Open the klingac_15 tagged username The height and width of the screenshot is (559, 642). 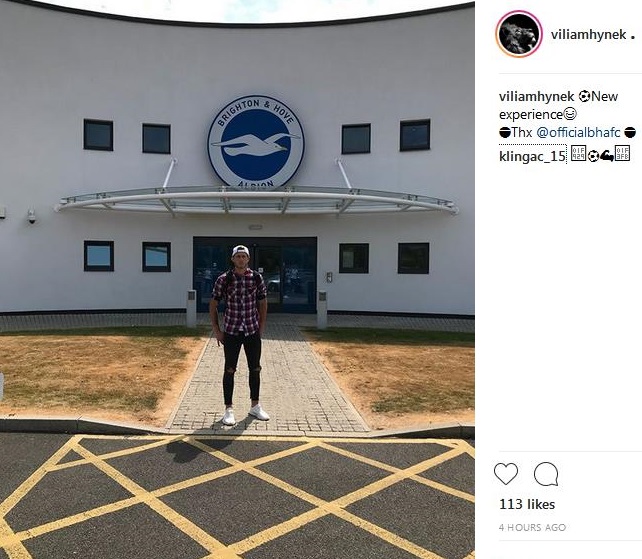(532, 156)
